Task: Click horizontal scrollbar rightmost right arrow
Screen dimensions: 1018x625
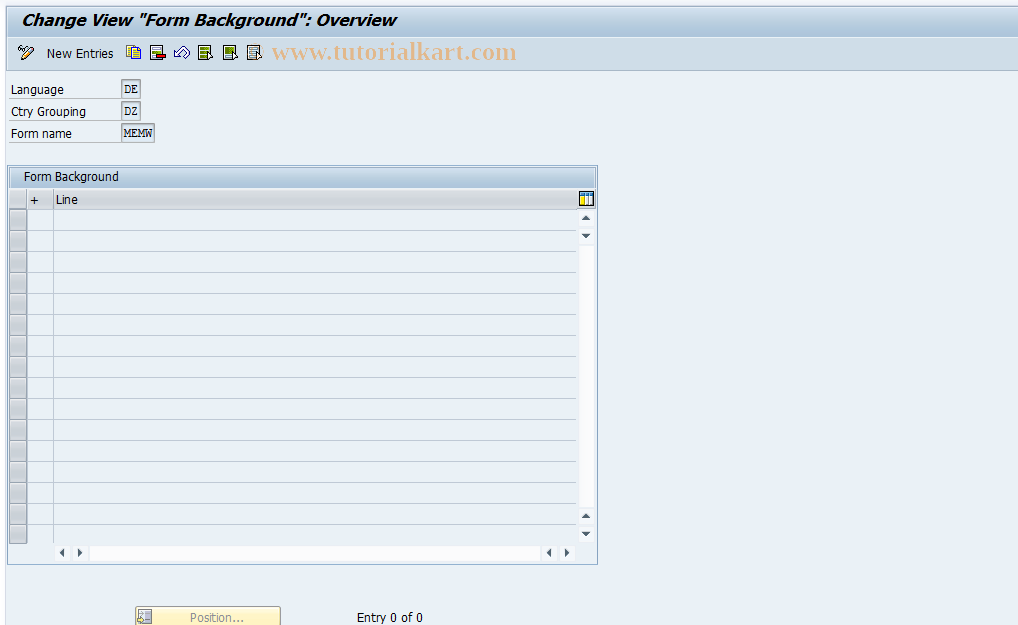Action: click(x=567, y=553)
